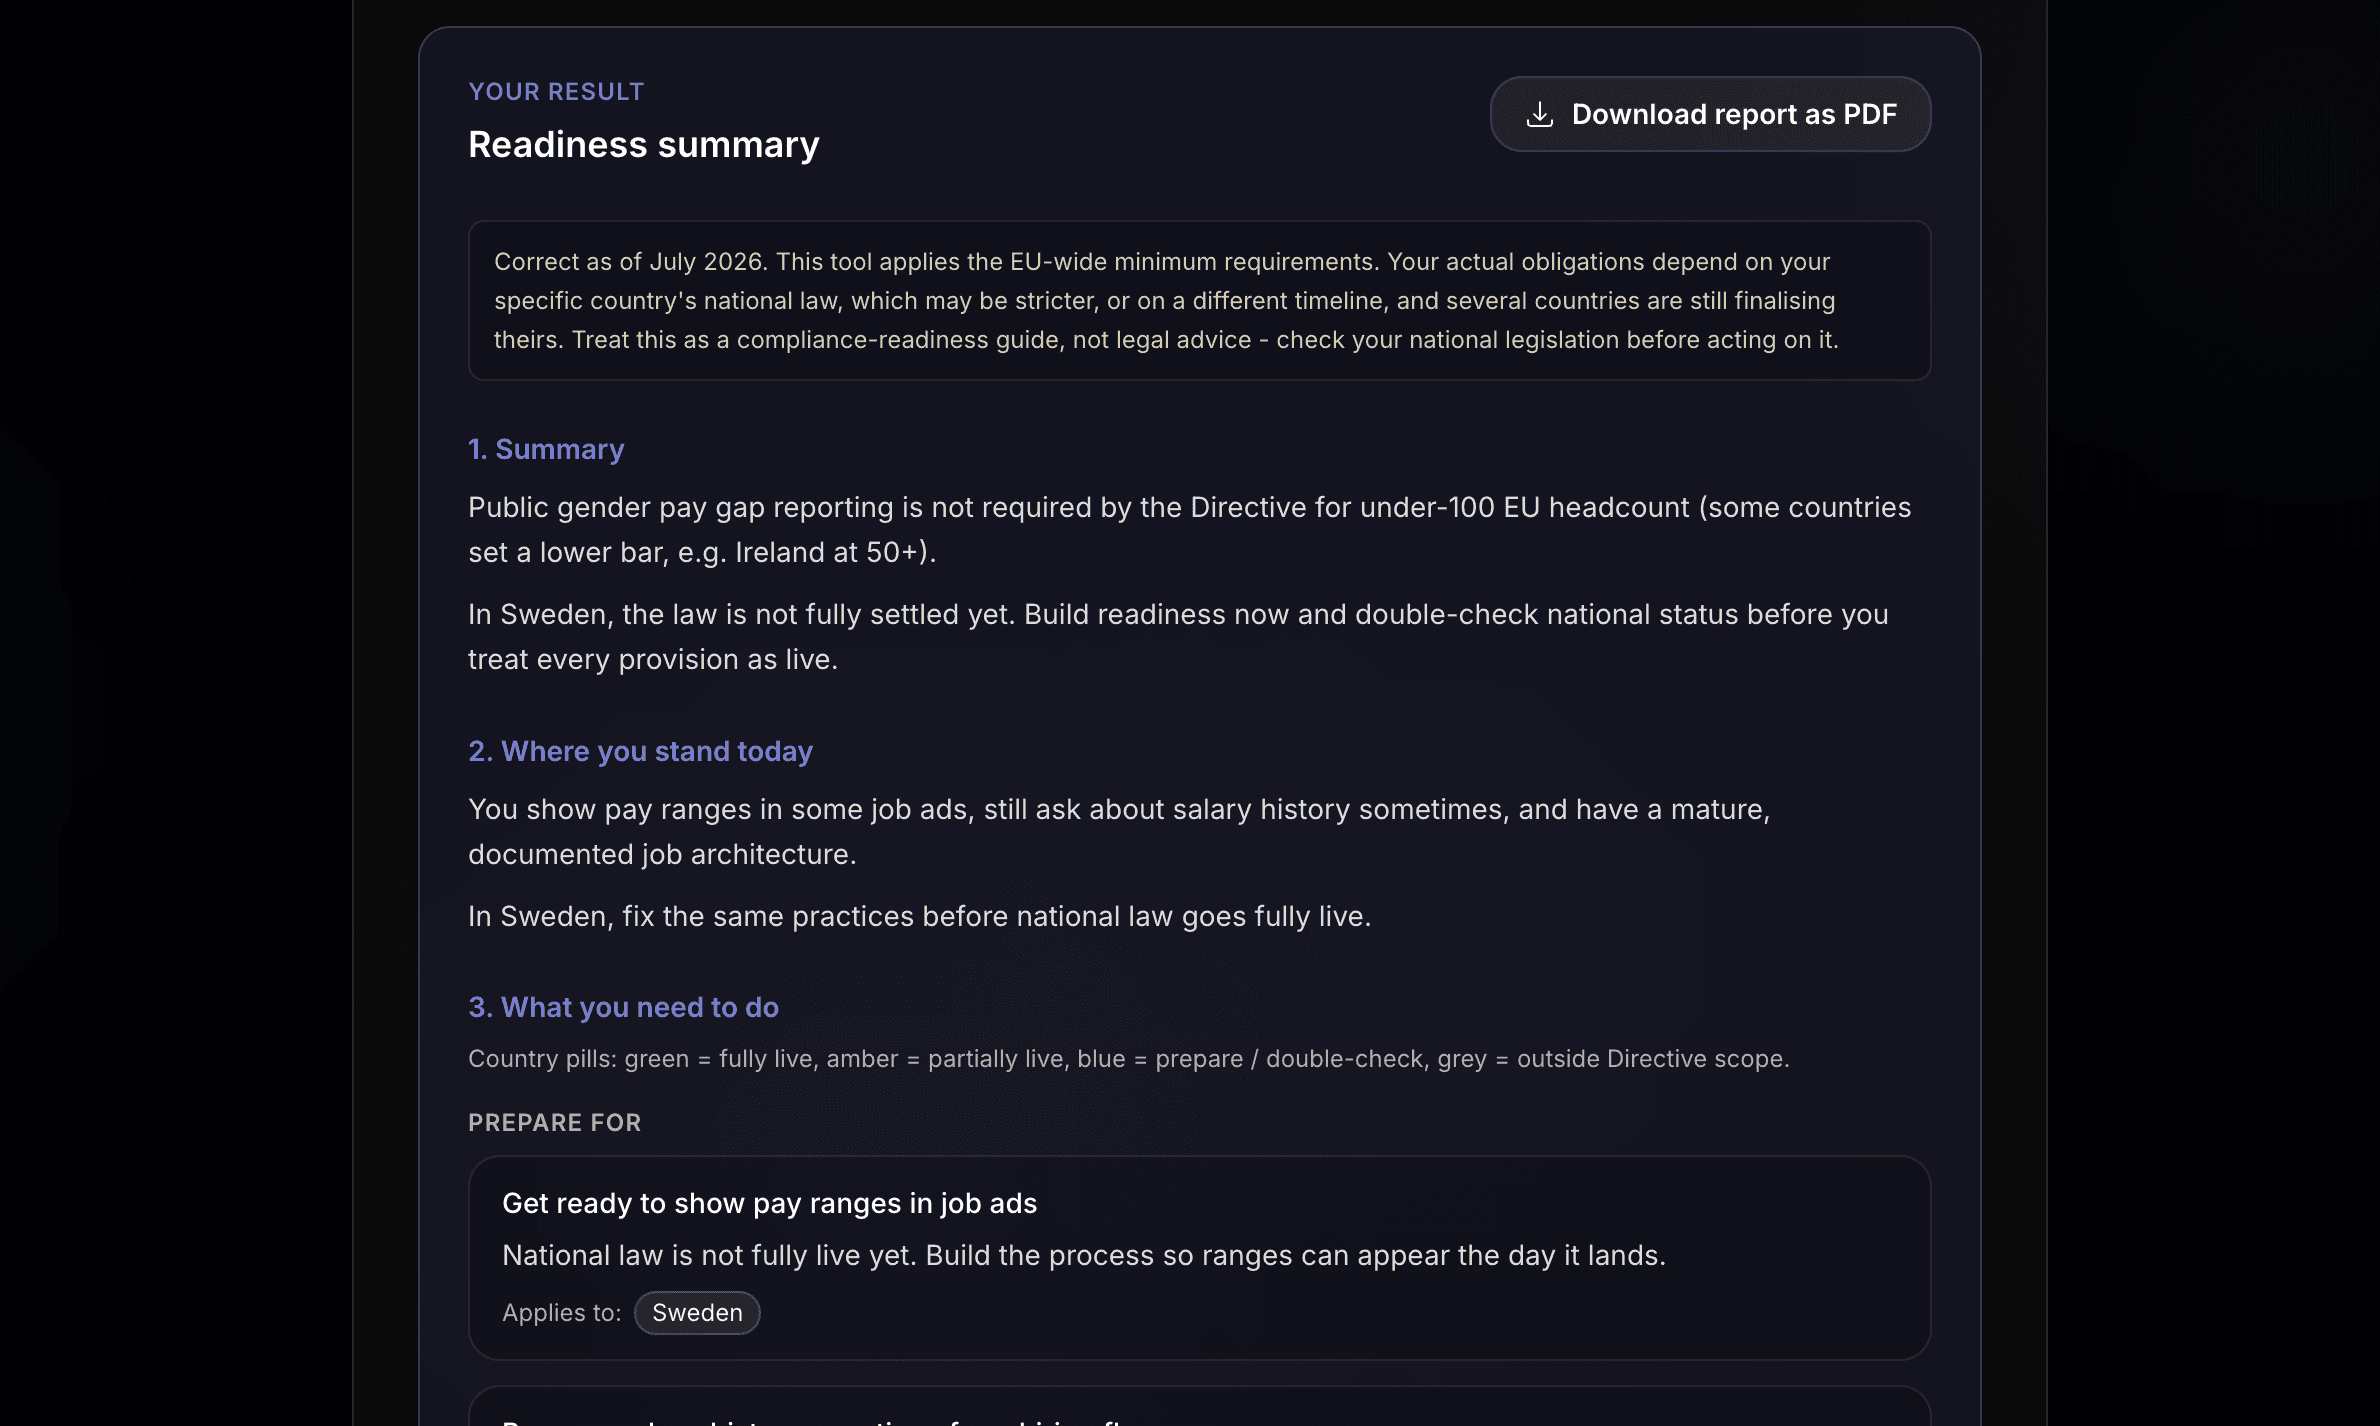
Task: Click the country pills color legend text
Action: (x=1129, y=1059)
